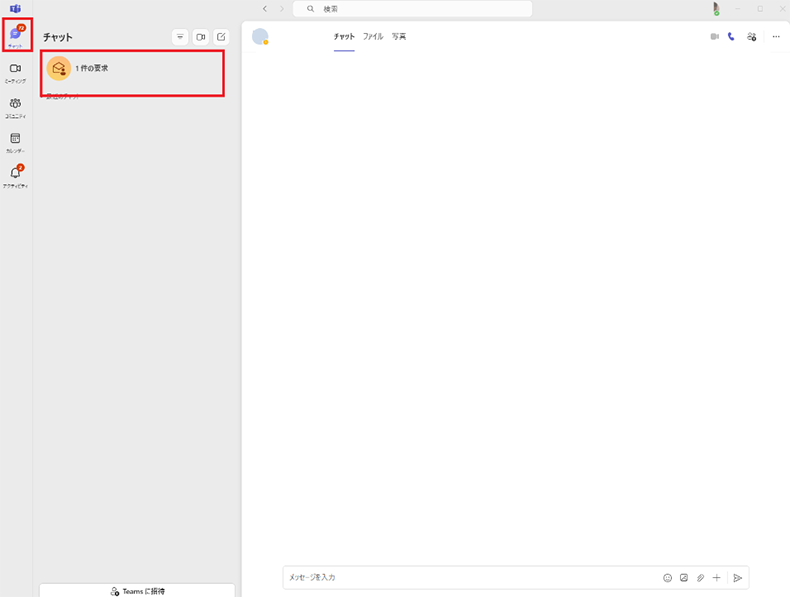Switch to the ファイル tab
The image size is (790, 597).
click(372, 37)
